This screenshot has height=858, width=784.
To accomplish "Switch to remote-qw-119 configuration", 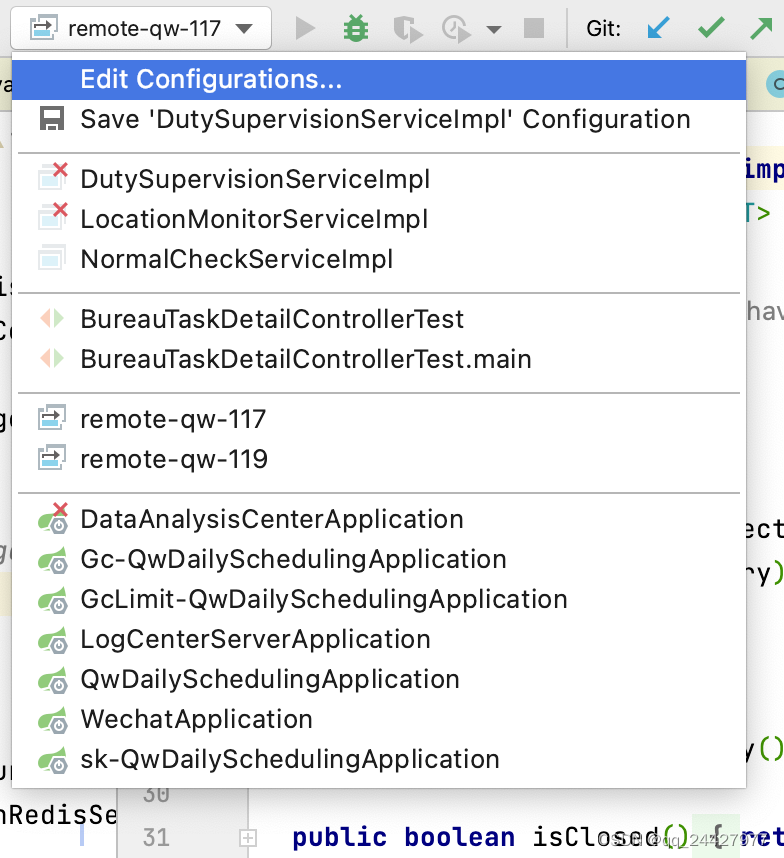I will pos(174,460).
